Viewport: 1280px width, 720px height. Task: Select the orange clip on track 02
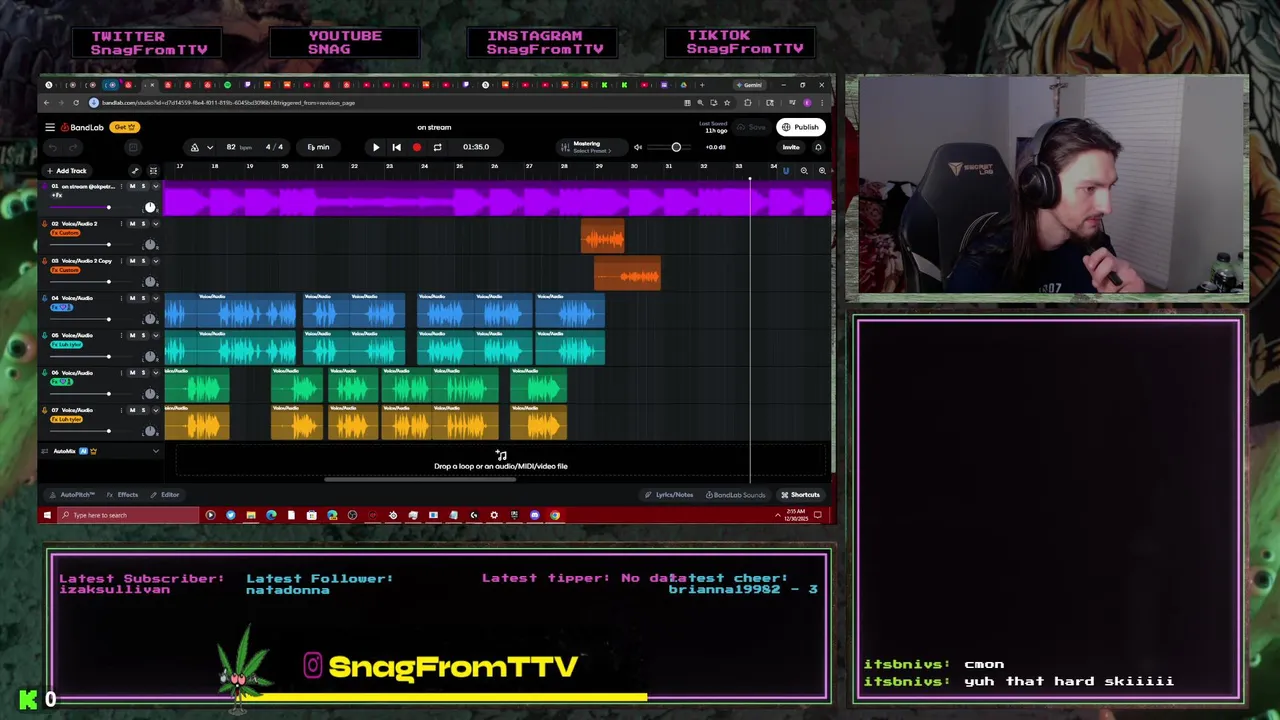pyautogui.click(x=603, y=236)
